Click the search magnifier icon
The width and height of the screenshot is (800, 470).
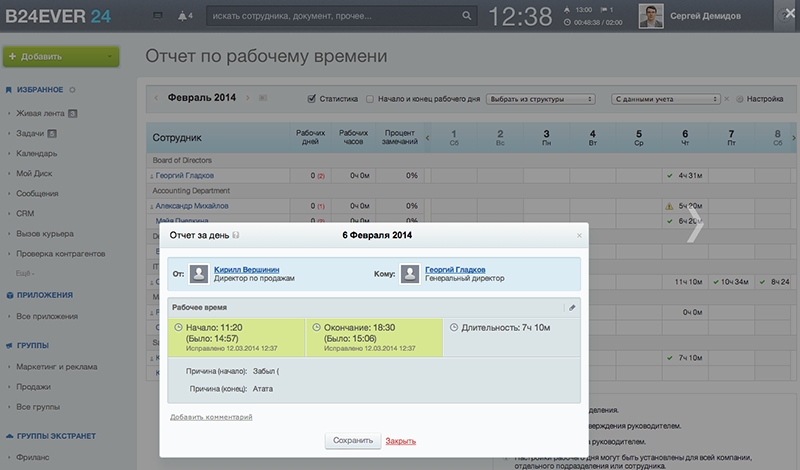tap(467, 16)
